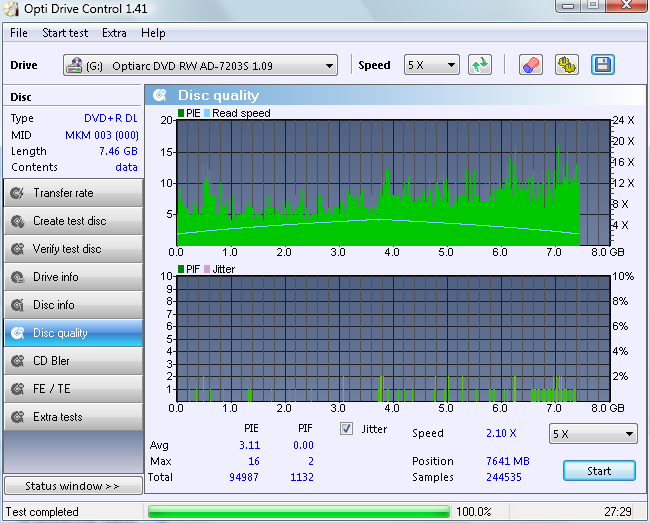Toggle the Jitter checkbox
This screenshot has height=523, width=650.
[x=346, y=429]
